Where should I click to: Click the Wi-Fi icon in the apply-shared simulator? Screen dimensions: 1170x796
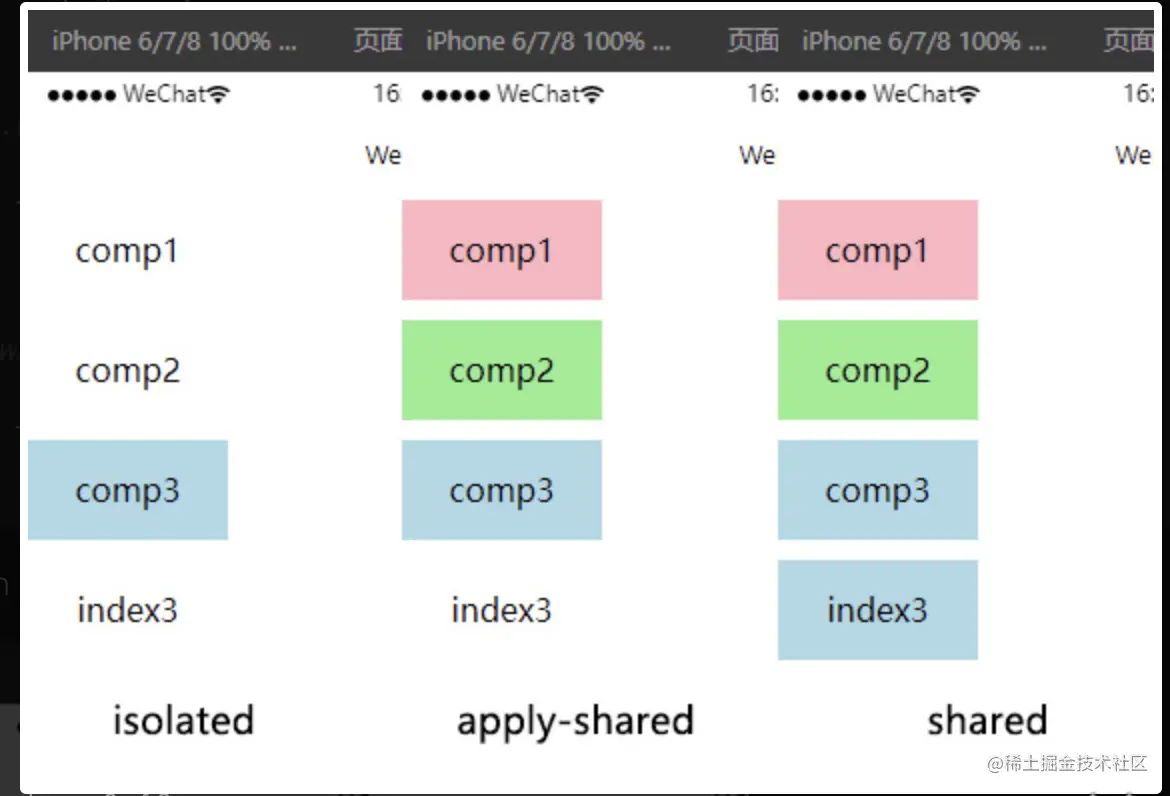[x=594, y=95]
